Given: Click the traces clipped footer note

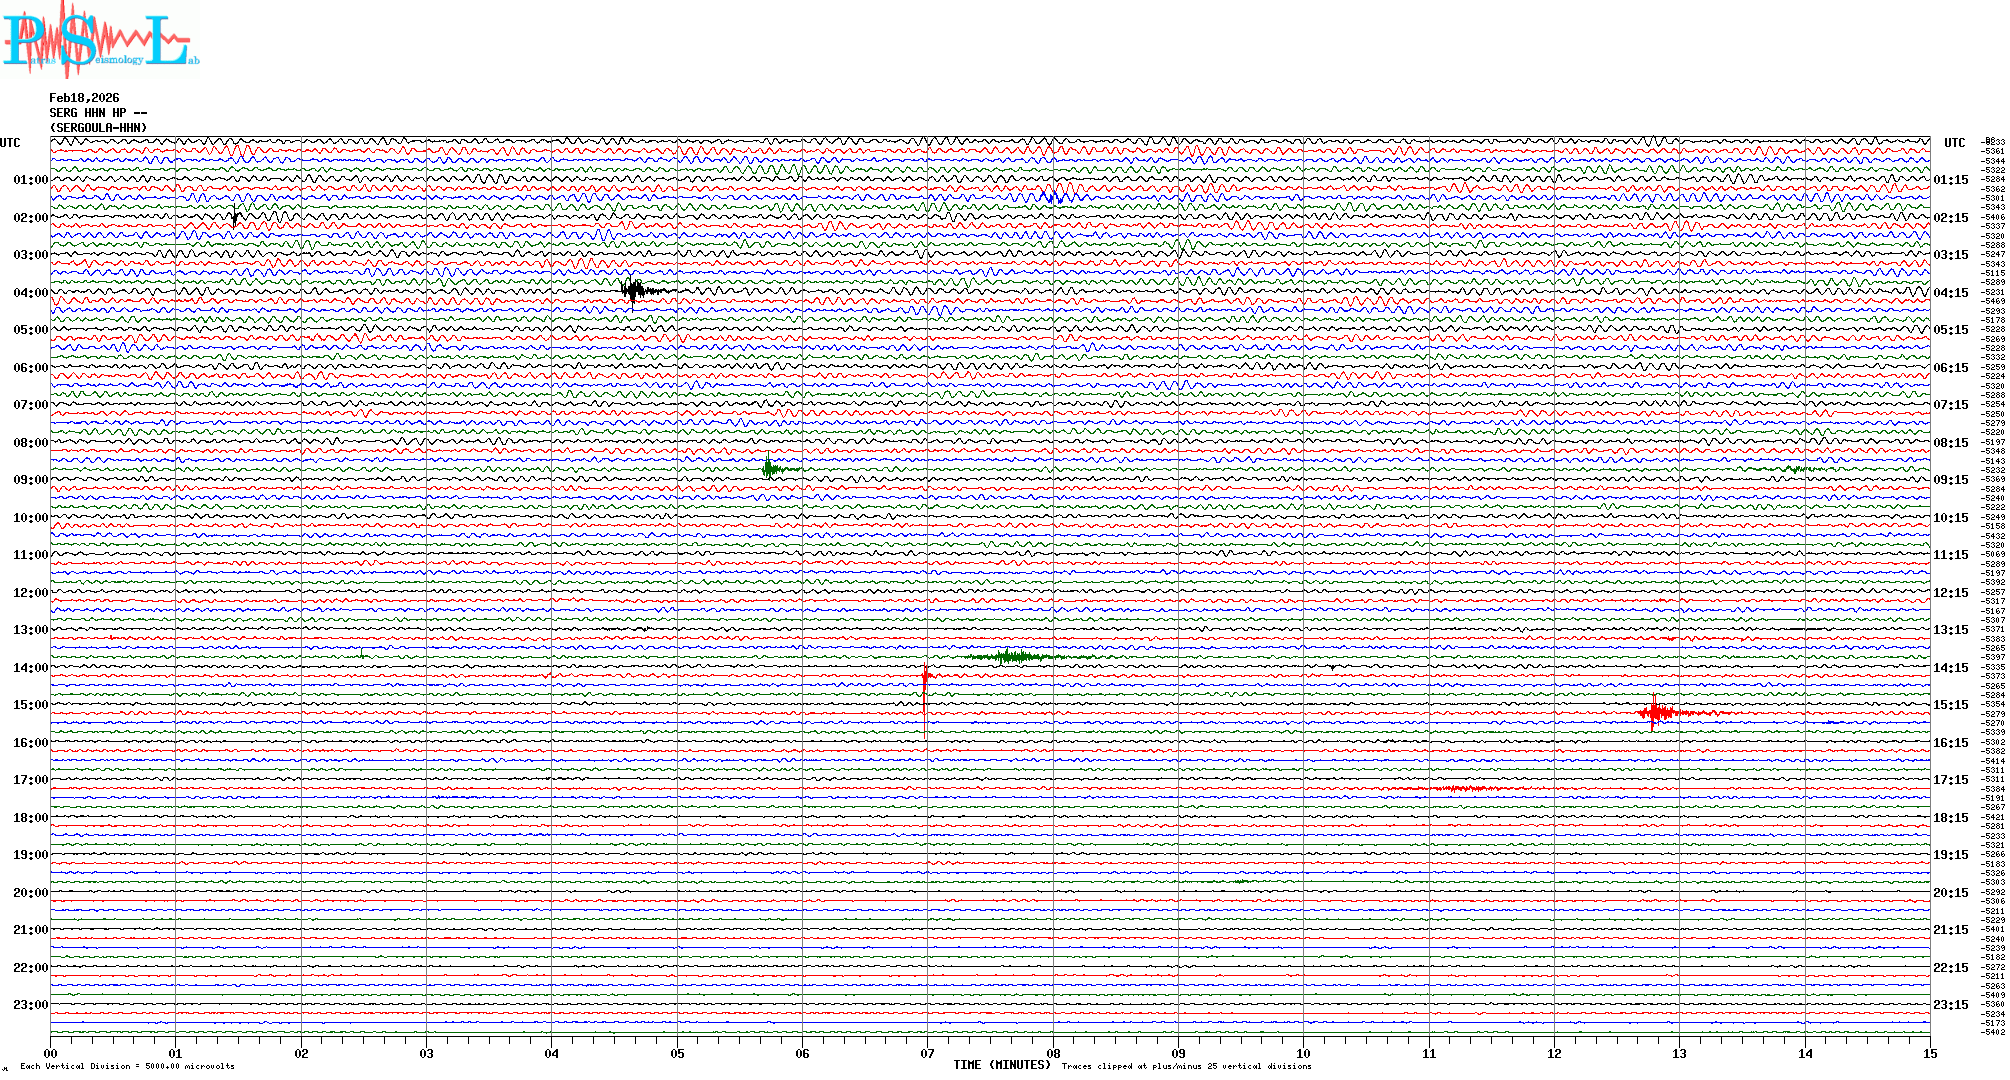Looking at the screenshot, I should (1186, 1066).
